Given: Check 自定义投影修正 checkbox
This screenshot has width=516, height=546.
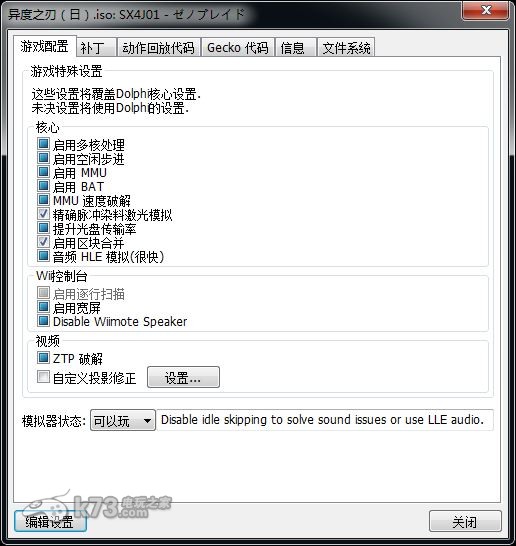Looking at the screenshot, I should (x=43, y=377).
